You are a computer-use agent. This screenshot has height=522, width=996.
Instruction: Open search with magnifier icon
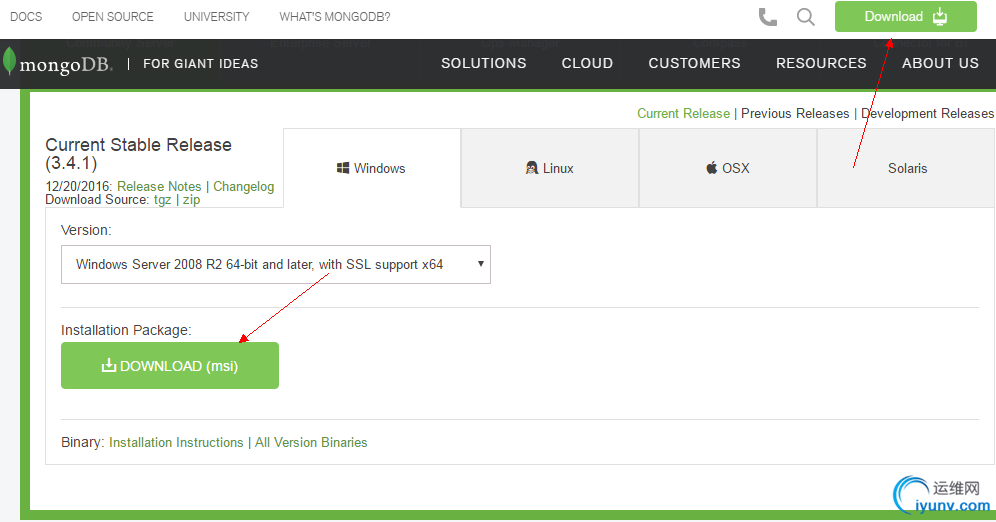805,17
